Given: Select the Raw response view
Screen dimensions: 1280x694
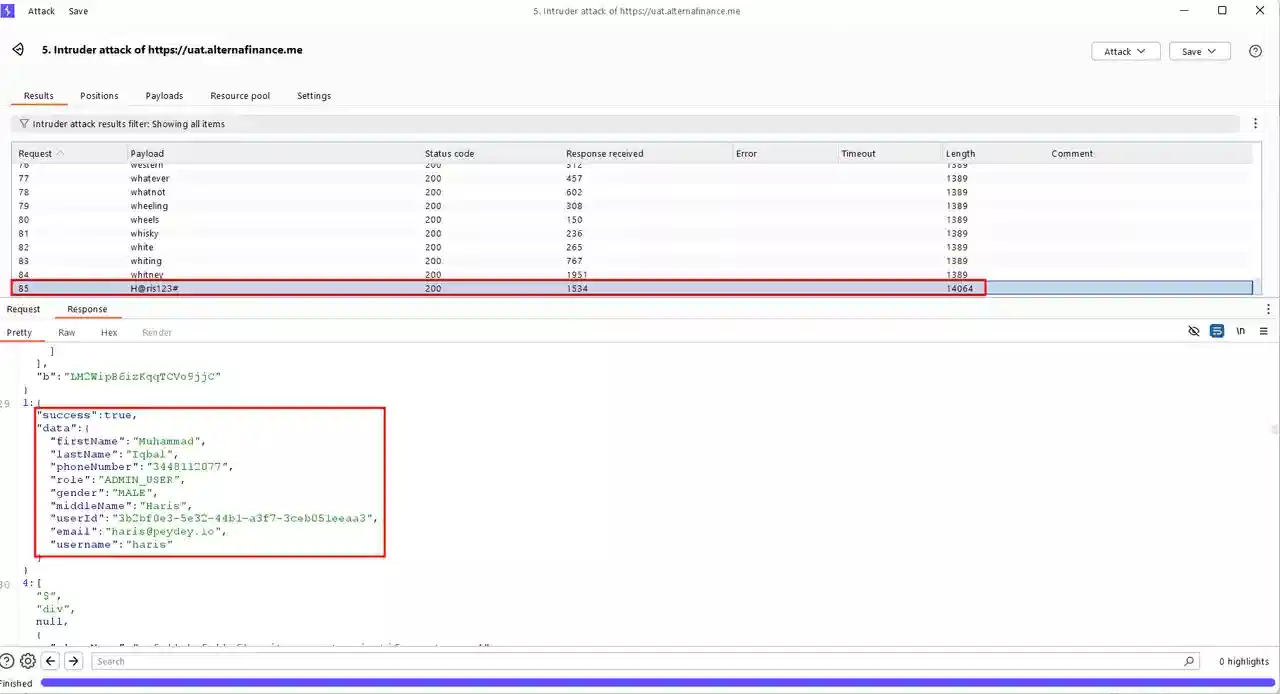Looking at the screenshot, I should (66, 332).
